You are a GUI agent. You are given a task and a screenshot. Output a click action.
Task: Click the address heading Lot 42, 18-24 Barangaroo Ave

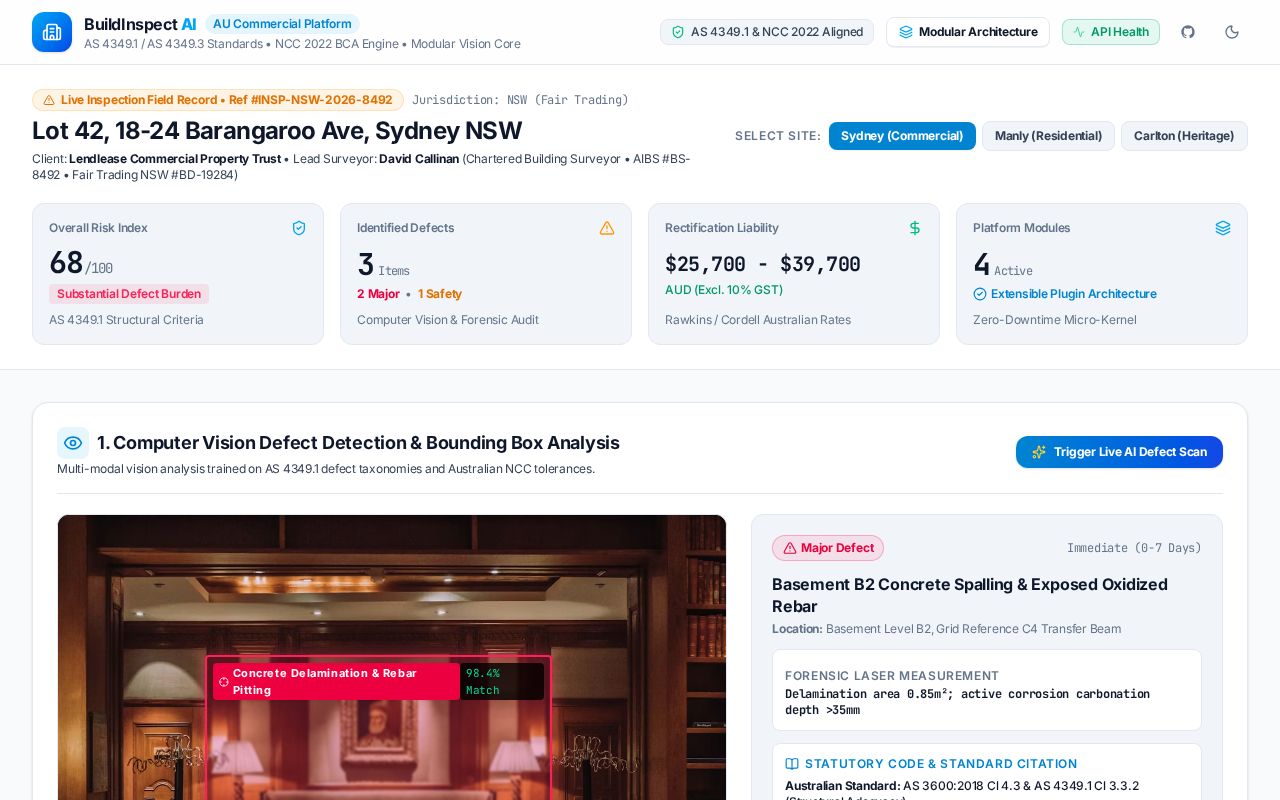click(277, 131)
